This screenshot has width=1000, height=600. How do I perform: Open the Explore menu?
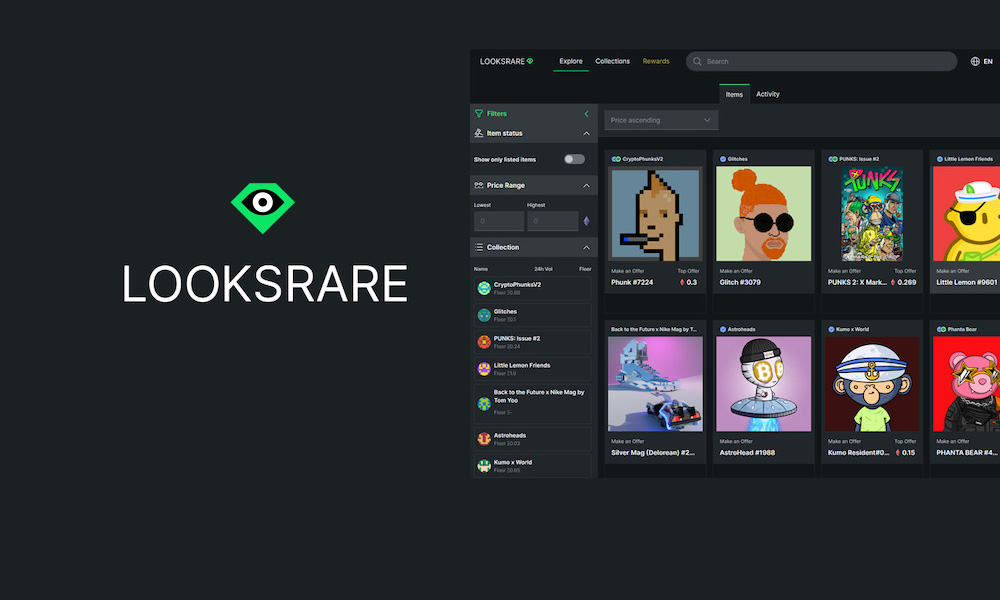click(x=571, y=61)
